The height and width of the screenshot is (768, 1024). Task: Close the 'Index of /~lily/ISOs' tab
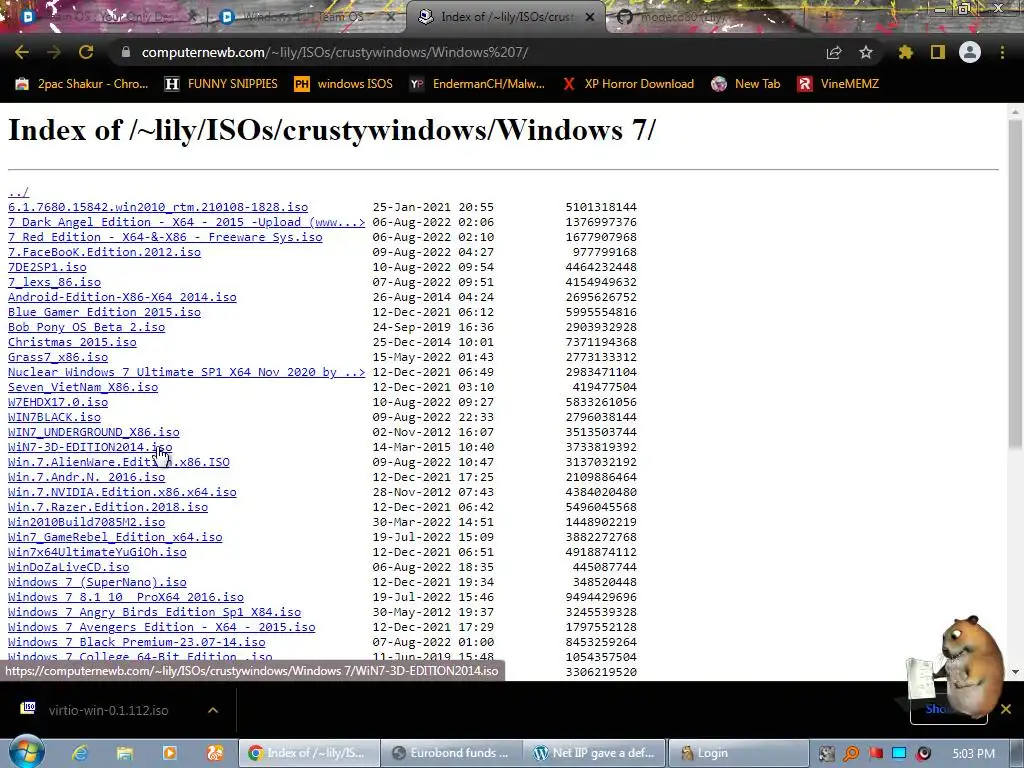pos(590,17)
